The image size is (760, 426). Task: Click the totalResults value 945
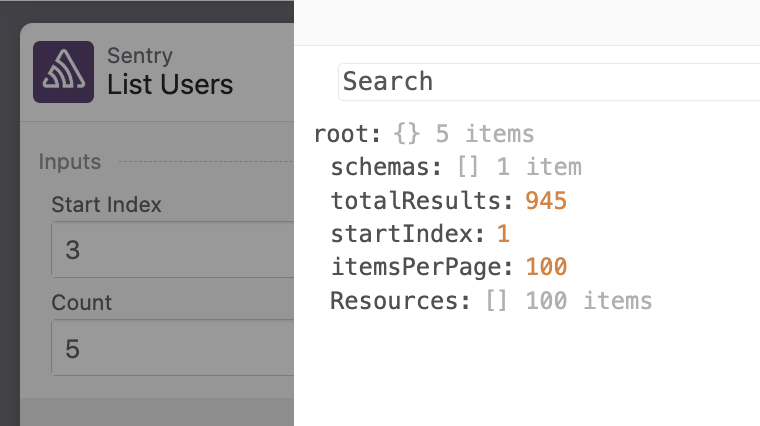click(546, 201)
